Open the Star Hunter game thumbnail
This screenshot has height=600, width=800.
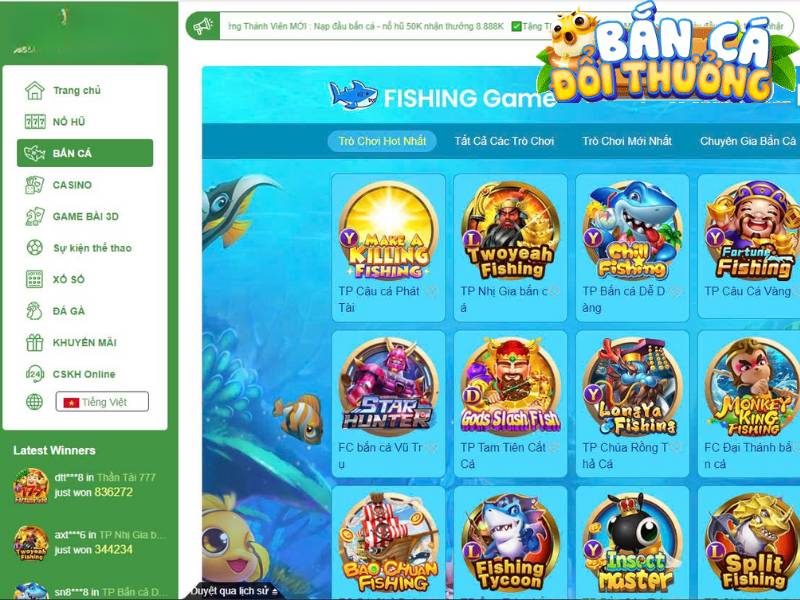point(389,388)
